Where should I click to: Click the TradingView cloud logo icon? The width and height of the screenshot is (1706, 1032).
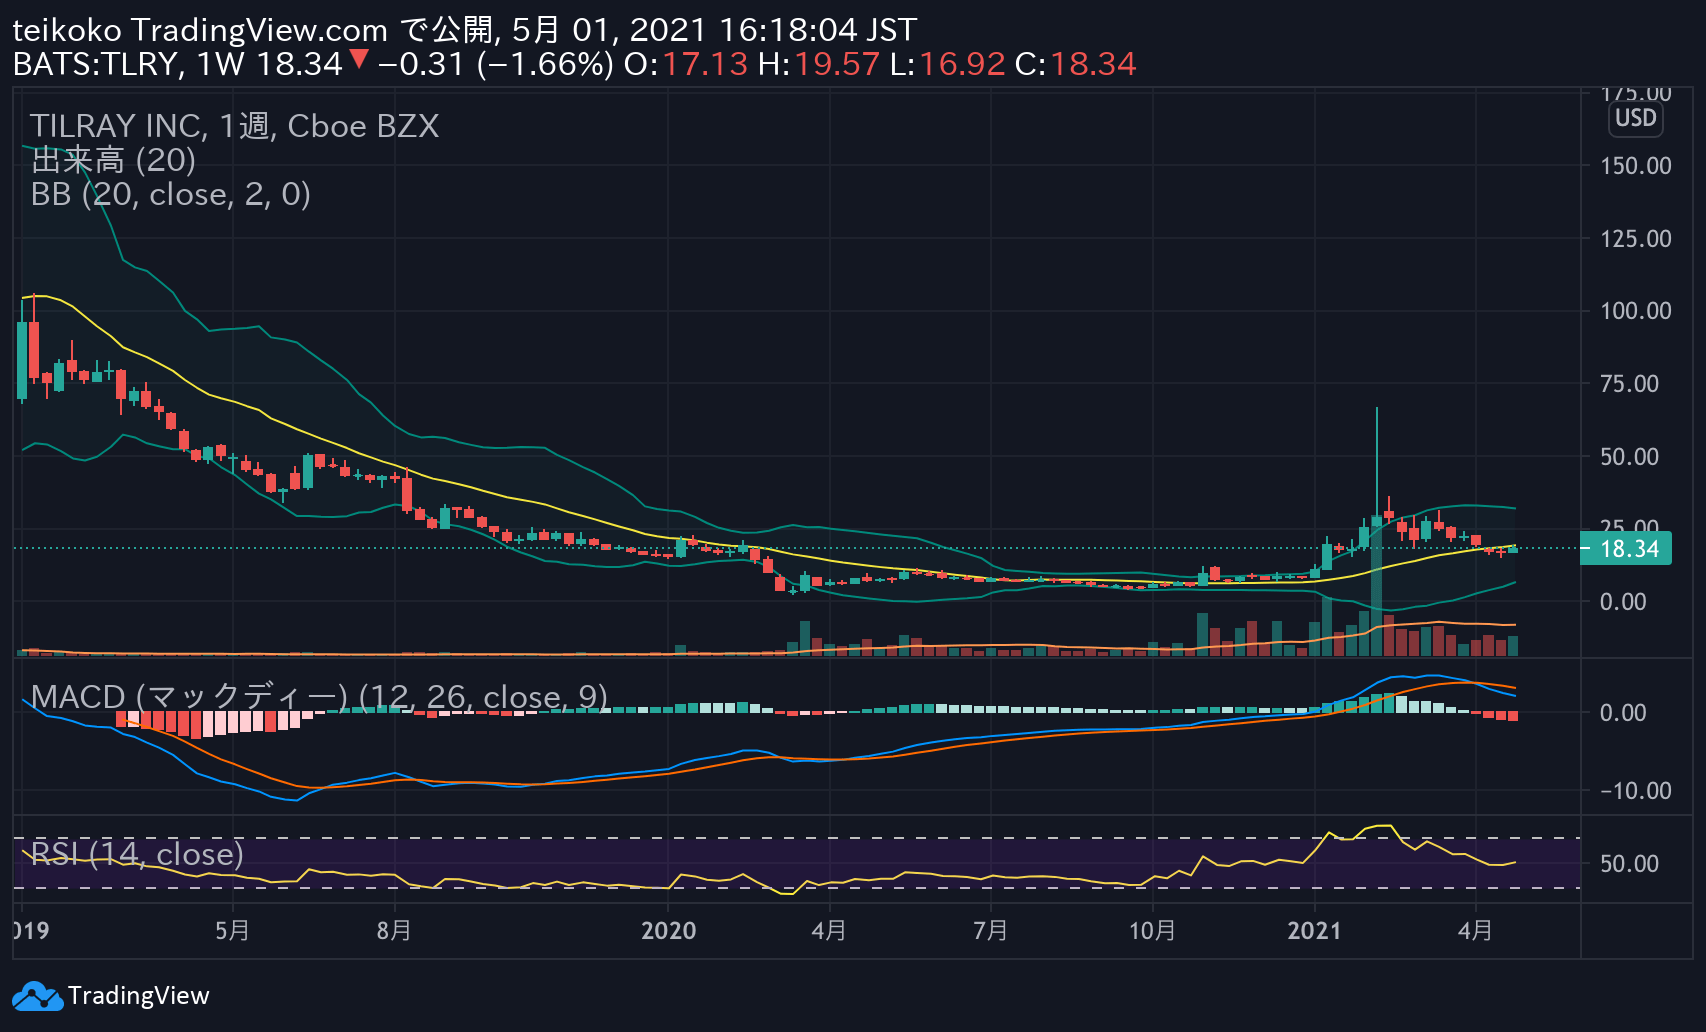pyautogui.click(x=37, y=996)
